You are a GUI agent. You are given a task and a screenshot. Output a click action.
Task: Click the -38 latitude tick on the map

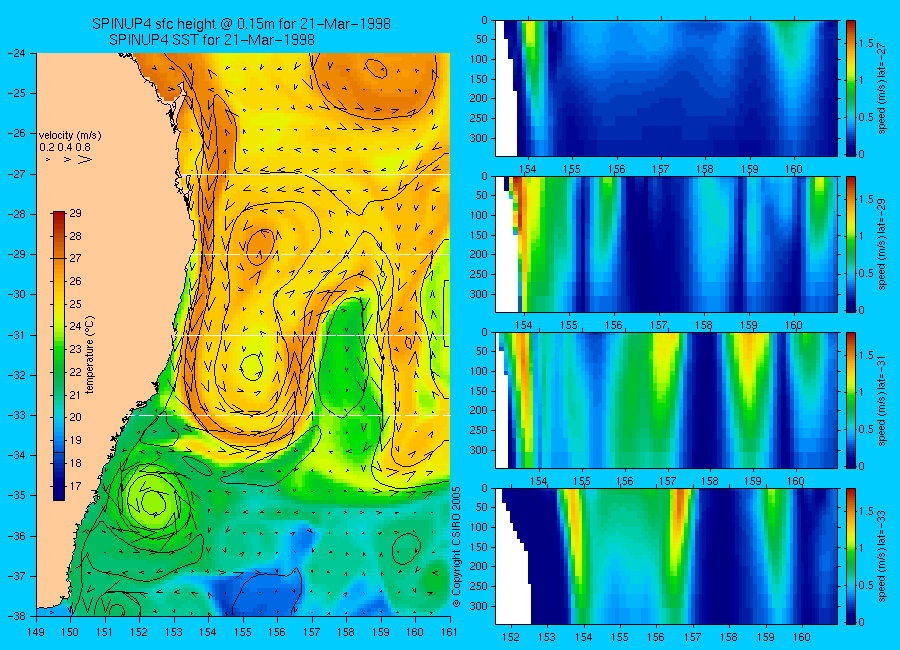click(17, 616)
